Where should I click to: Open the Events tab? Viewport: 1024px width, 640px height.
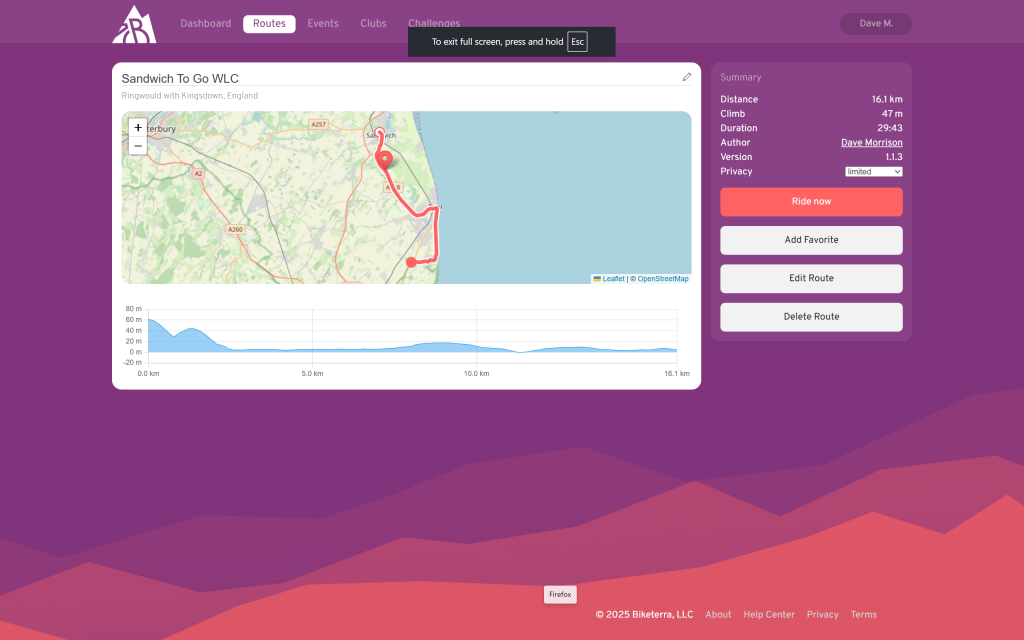pyautogui.click(x=322, y=24)
